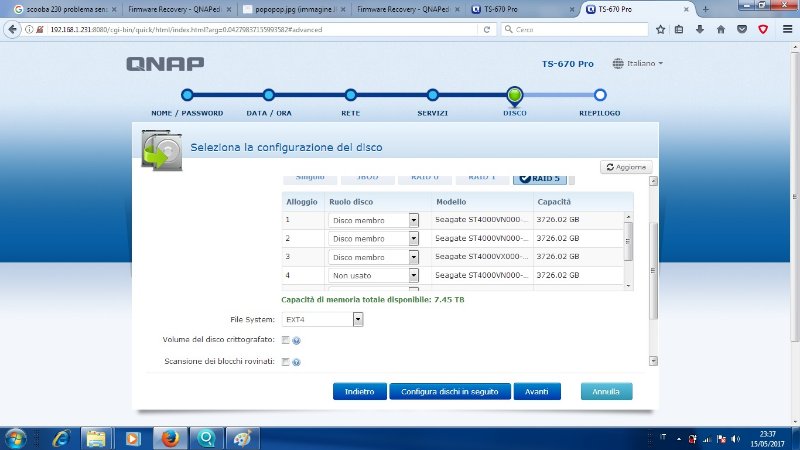Open the Italiano language menu

point(640,63)
